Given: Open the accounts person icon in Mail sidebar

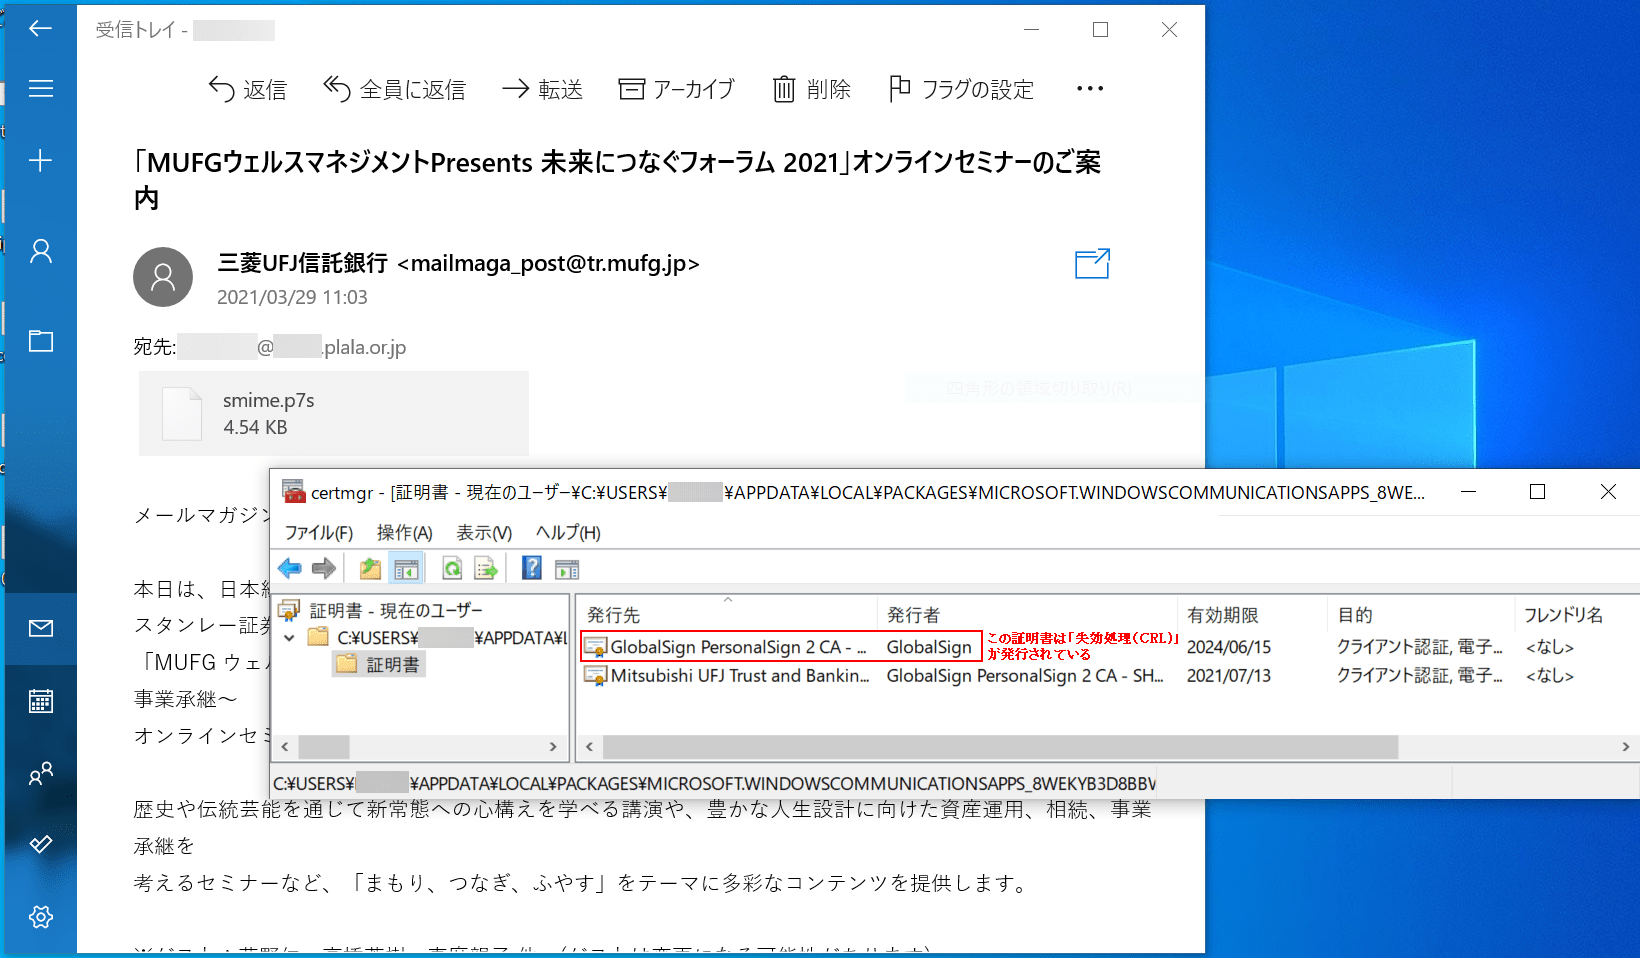Looking at the screenshot, I should coord(40,251).
